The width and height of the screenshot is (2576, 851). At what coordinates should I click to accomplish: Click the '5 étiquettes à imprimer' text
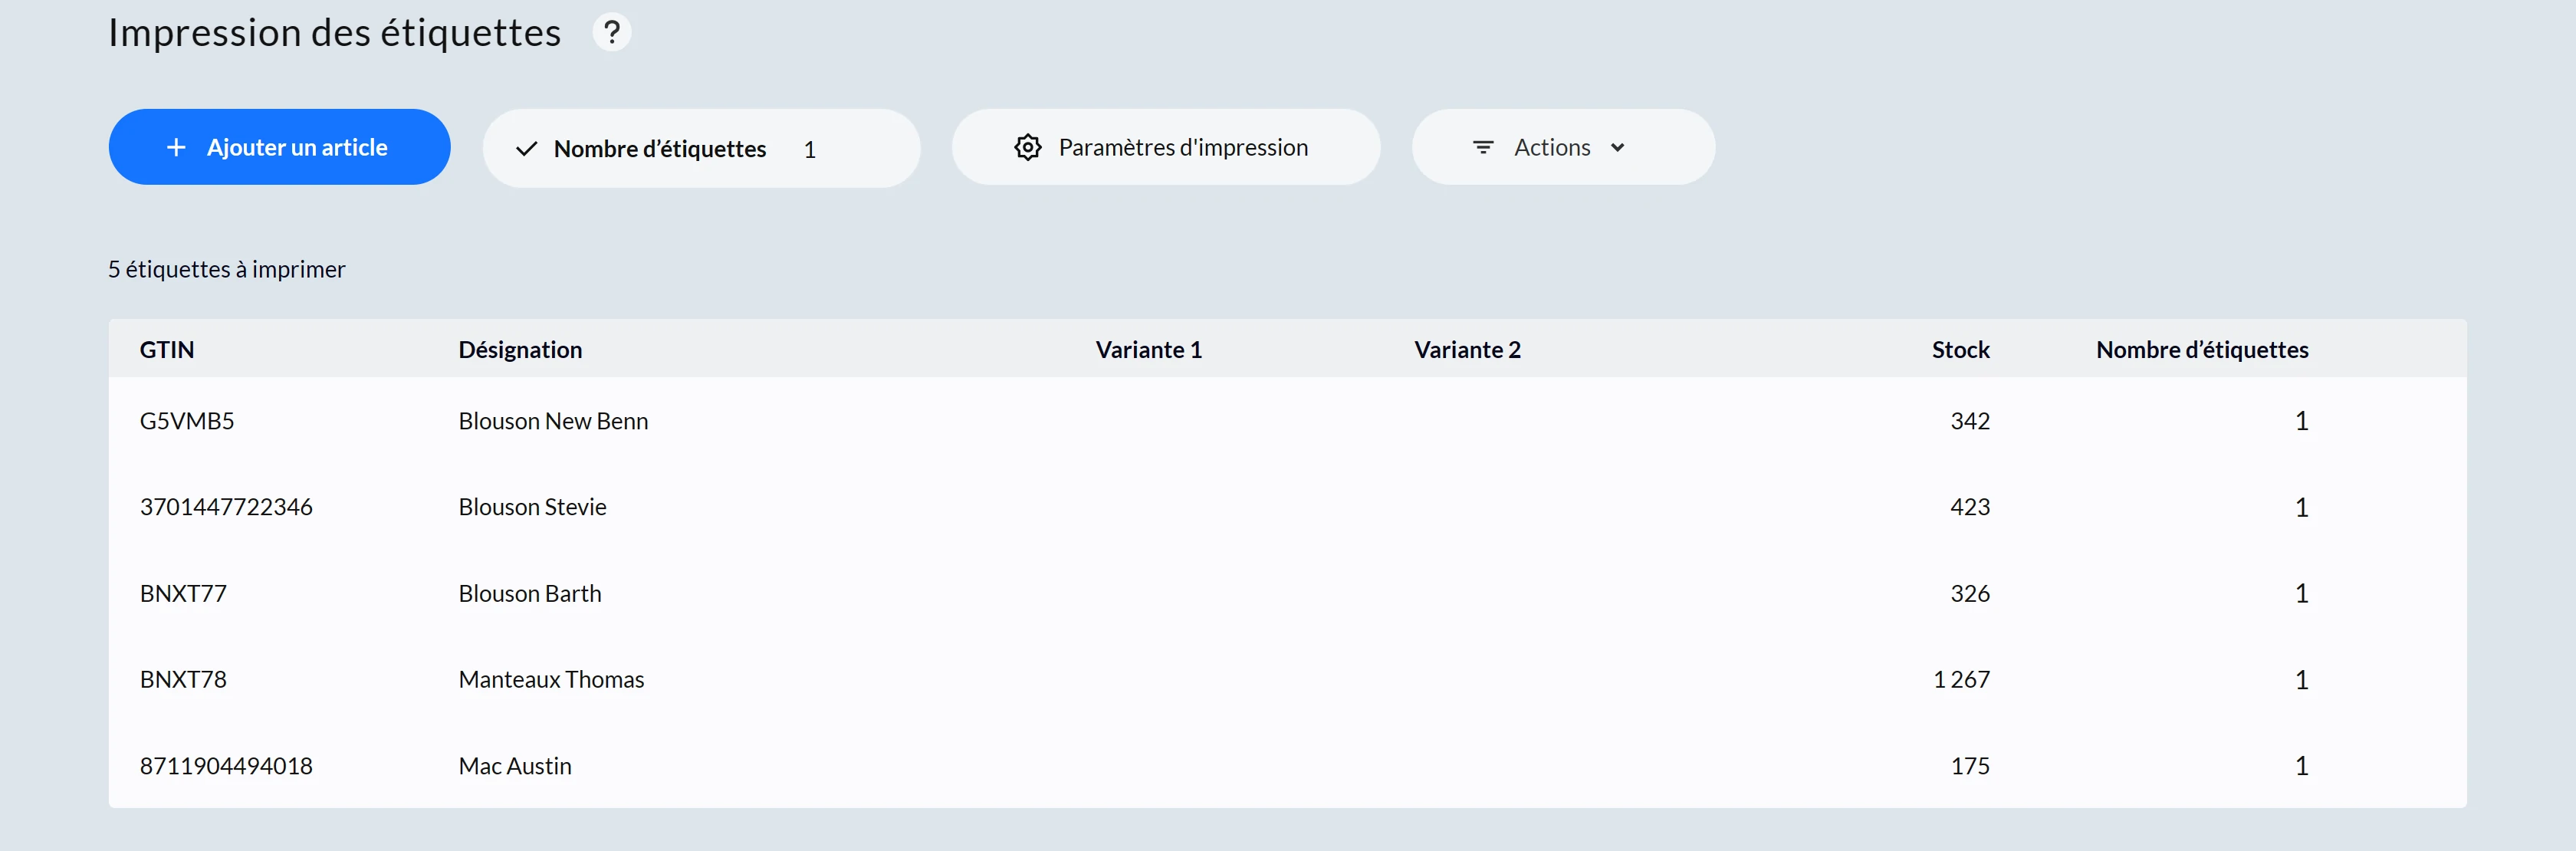[227, 270]
